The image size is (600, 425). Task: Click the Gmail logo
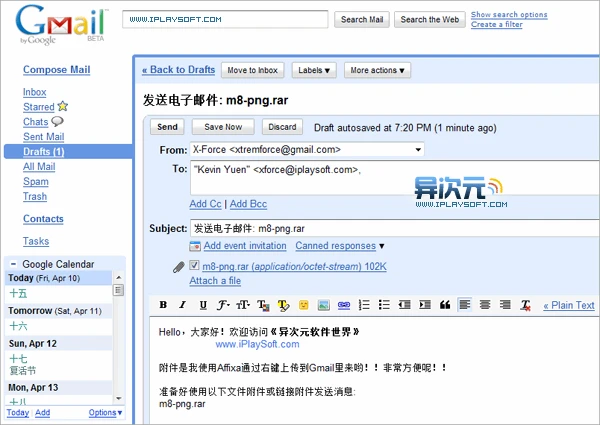coord(61,24)
